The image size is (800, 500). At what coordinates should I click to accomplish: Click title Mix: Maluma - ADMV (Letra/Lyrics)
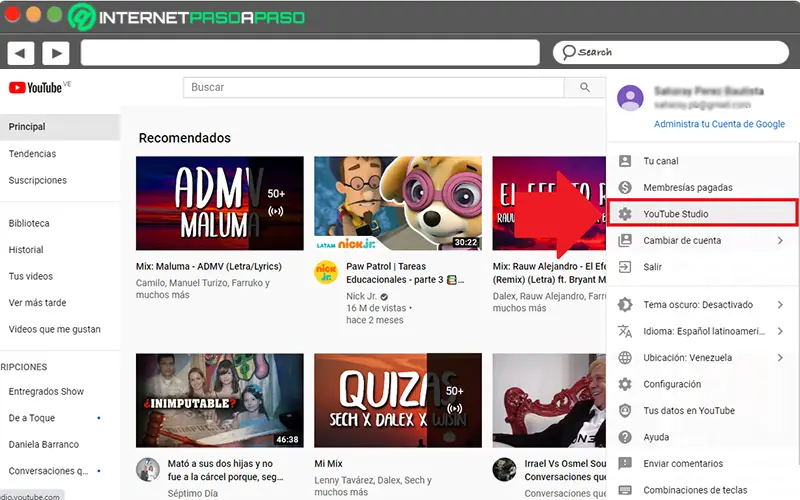pos(209,266)
